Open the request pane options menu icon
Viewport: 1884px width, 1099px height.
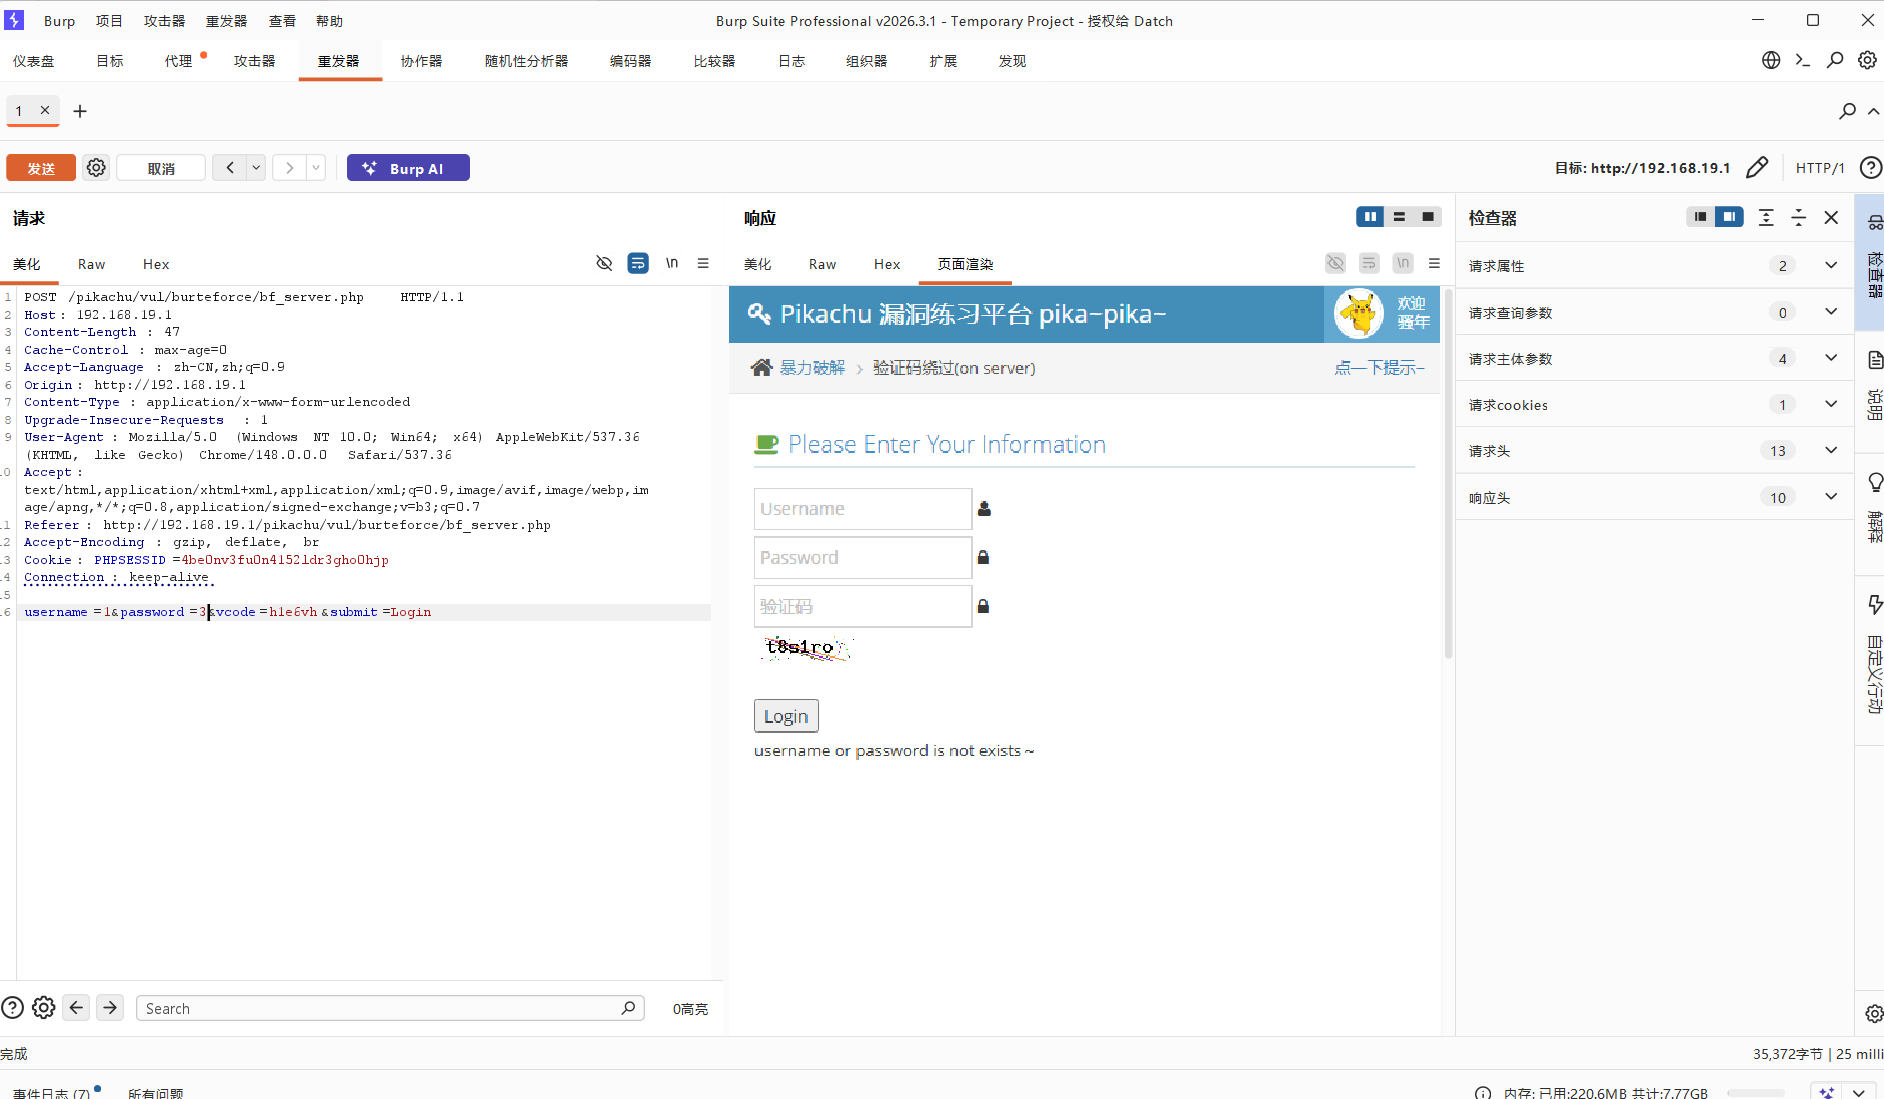703,263
